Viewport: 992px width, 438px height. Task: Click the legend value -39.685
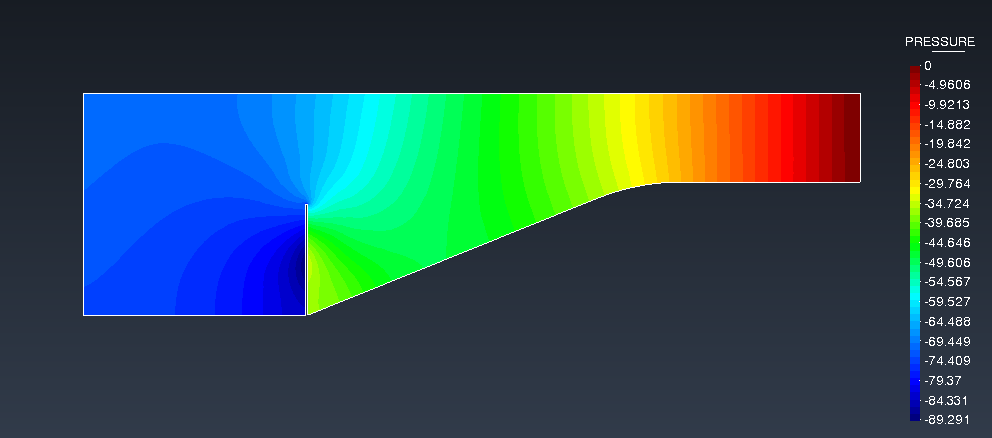coord(946,223)
